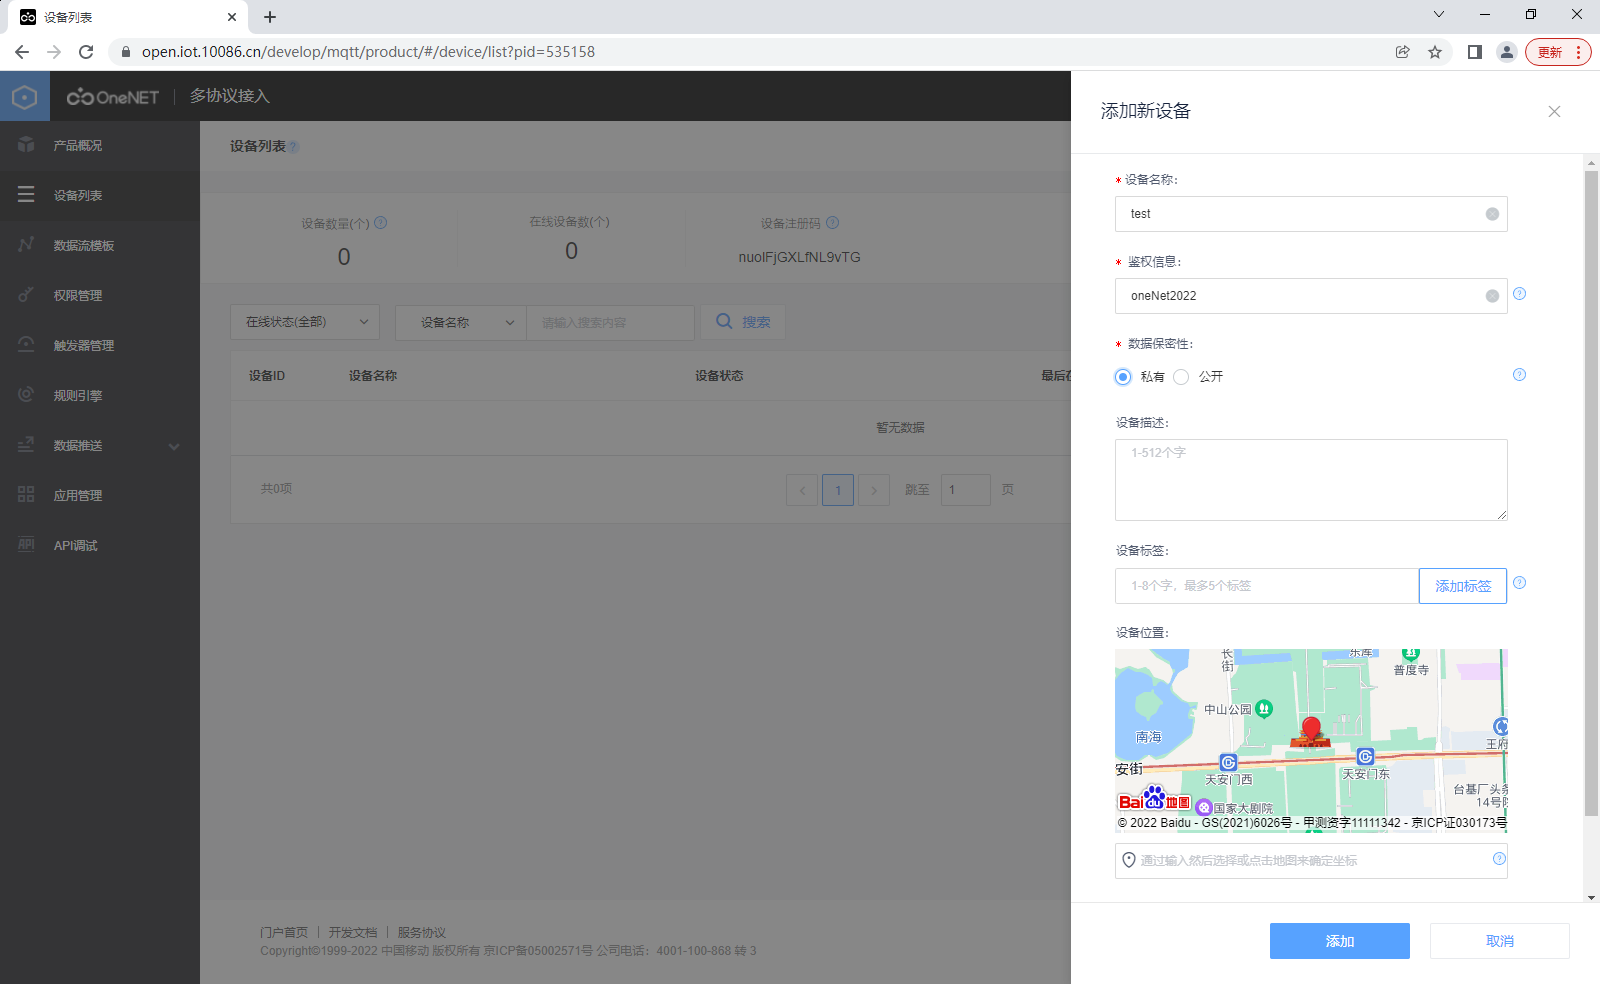Click help icon next to 设备数量
The image size is (1600, 984).
pos(381,223)
